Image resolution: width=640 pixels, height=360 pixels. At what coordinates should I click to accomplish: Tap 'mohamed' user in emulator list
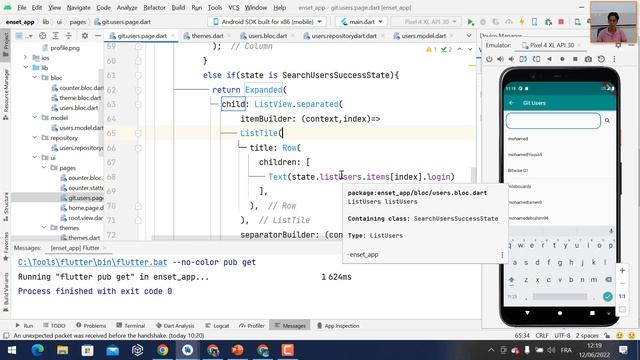point(518,139)
